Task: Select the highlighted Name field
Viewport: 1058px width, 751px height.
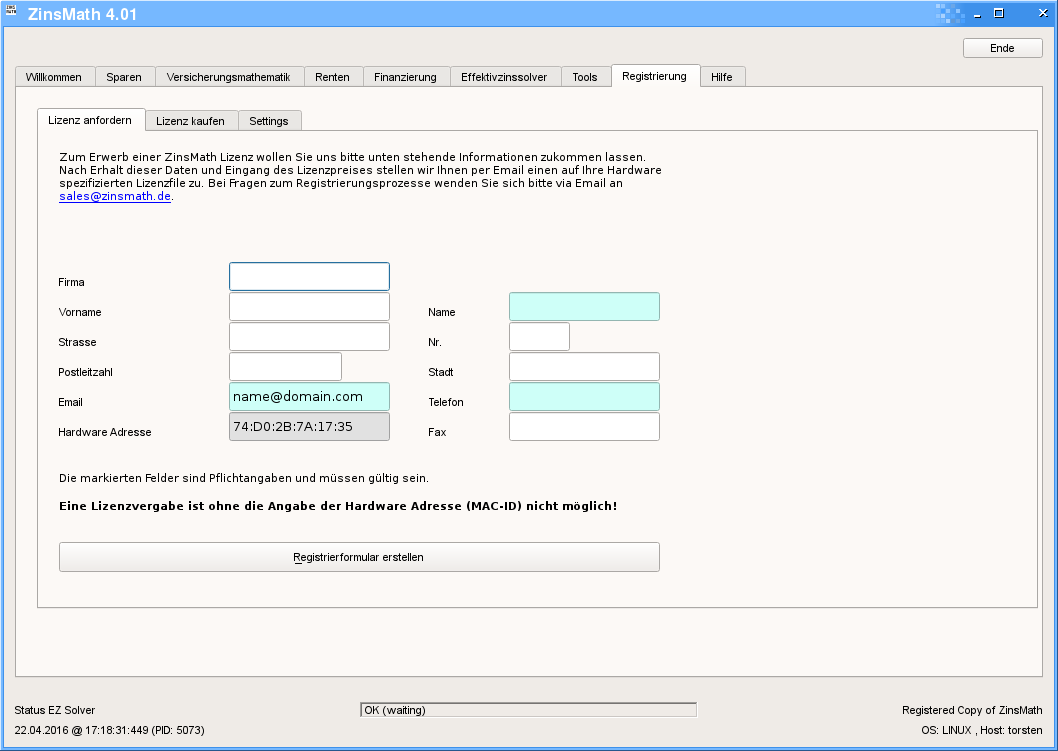Action: click(584, 307)
